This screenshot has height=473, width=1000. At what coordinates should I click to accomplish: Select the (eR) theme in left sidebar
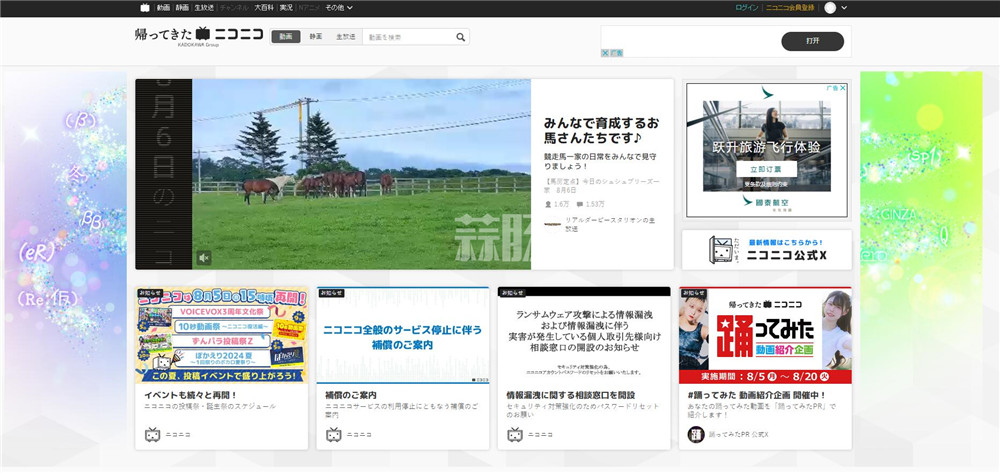click(x=36, y=252)
